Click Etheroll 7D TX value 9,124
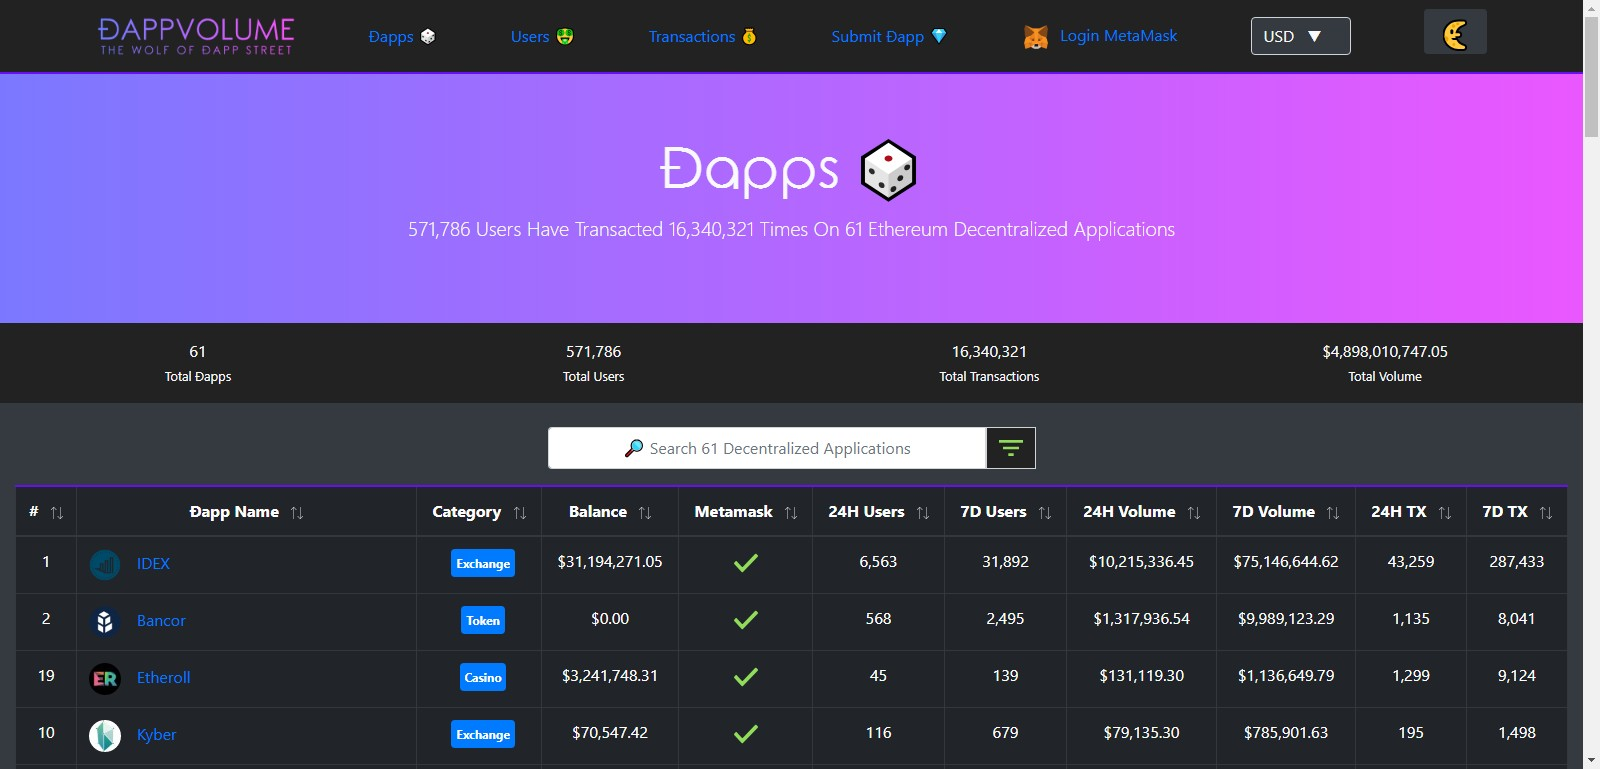Viewport: 1600px width, 769px height. (1517, 676)
